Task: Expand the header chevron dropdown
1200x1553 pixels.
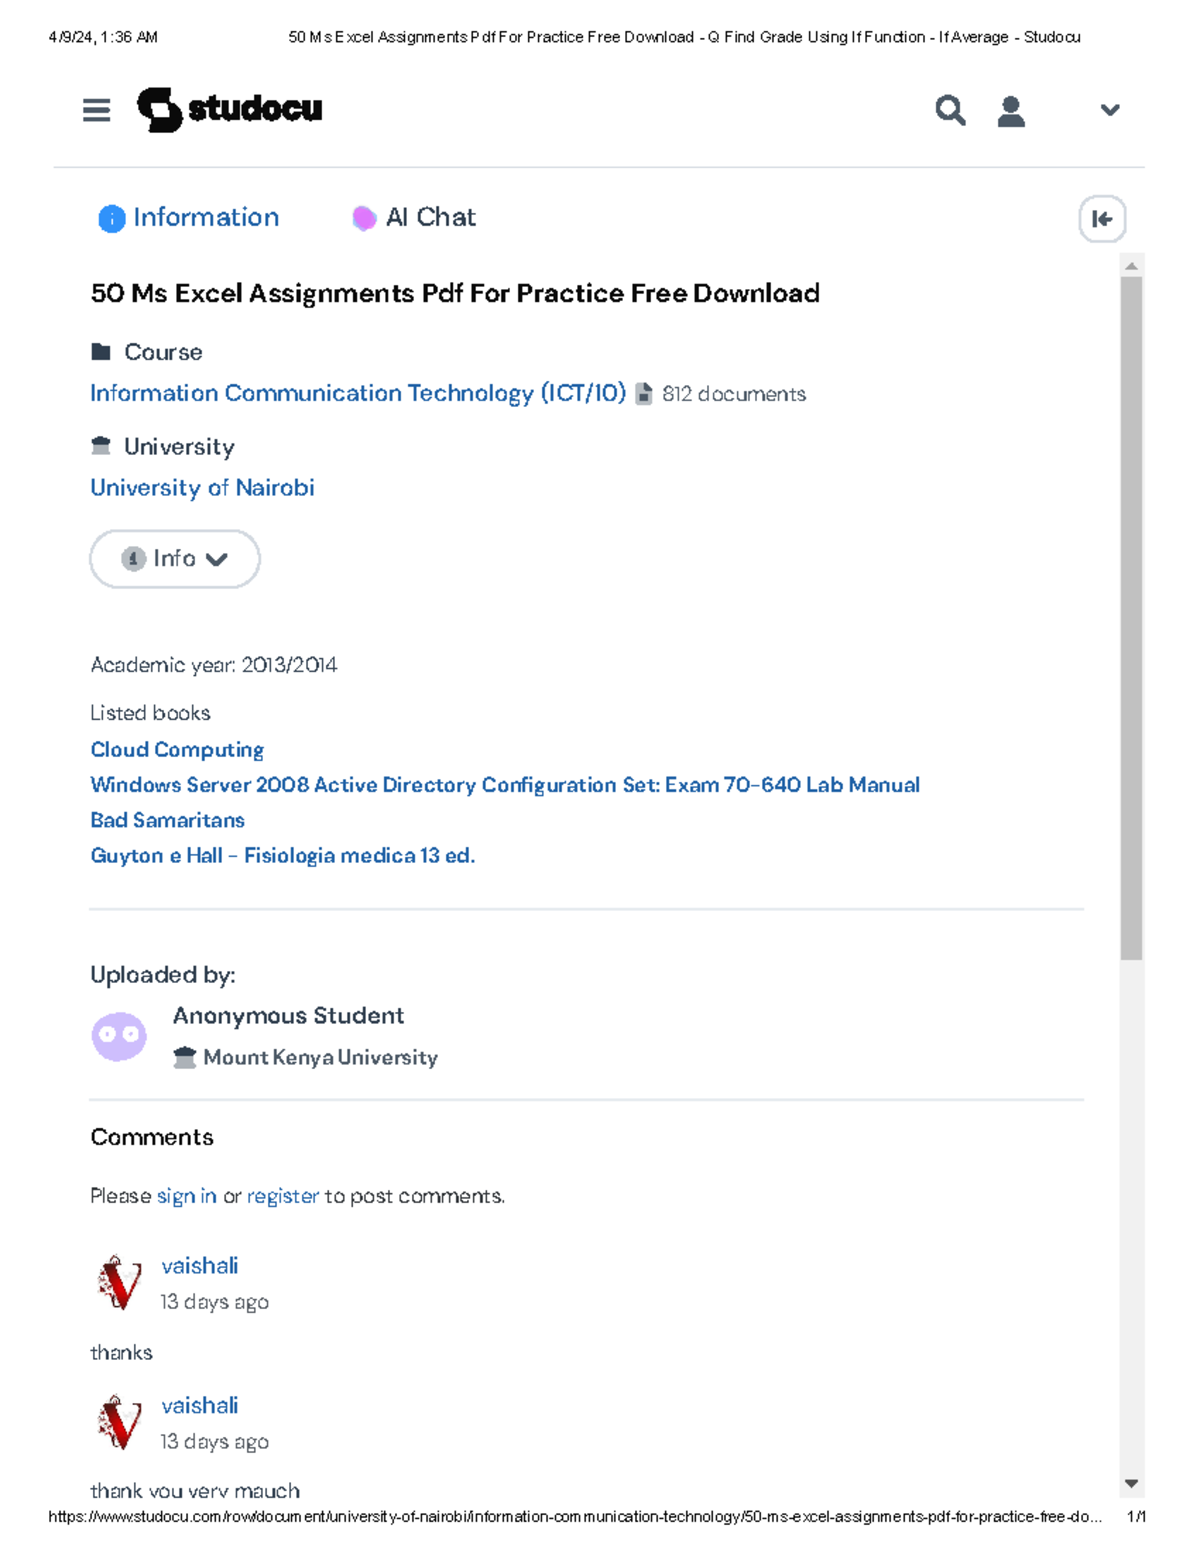Action: click(x=1109, y=110)
